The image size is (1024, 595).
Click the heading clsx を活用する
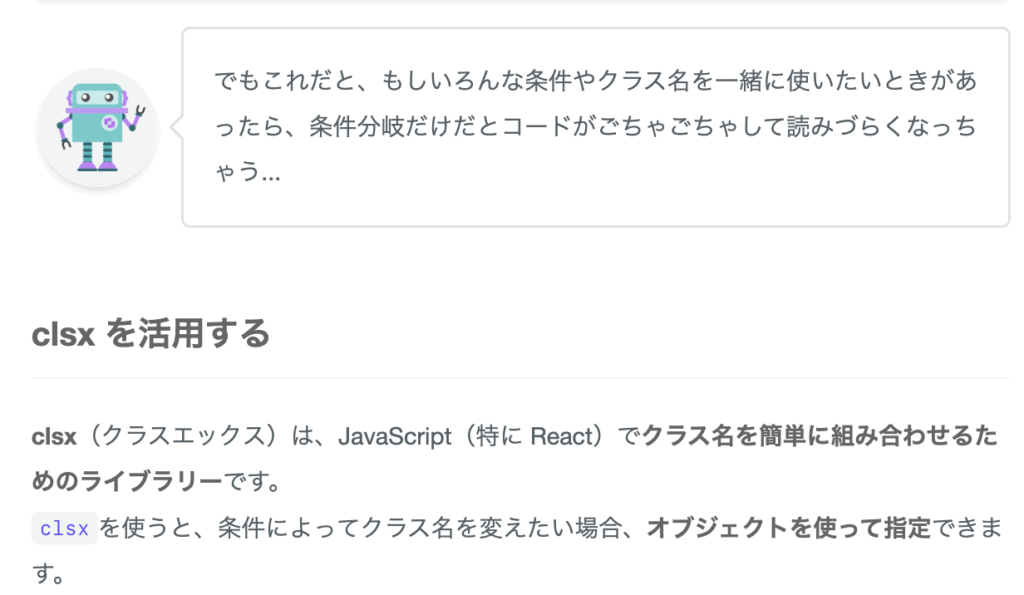[151, 333]
